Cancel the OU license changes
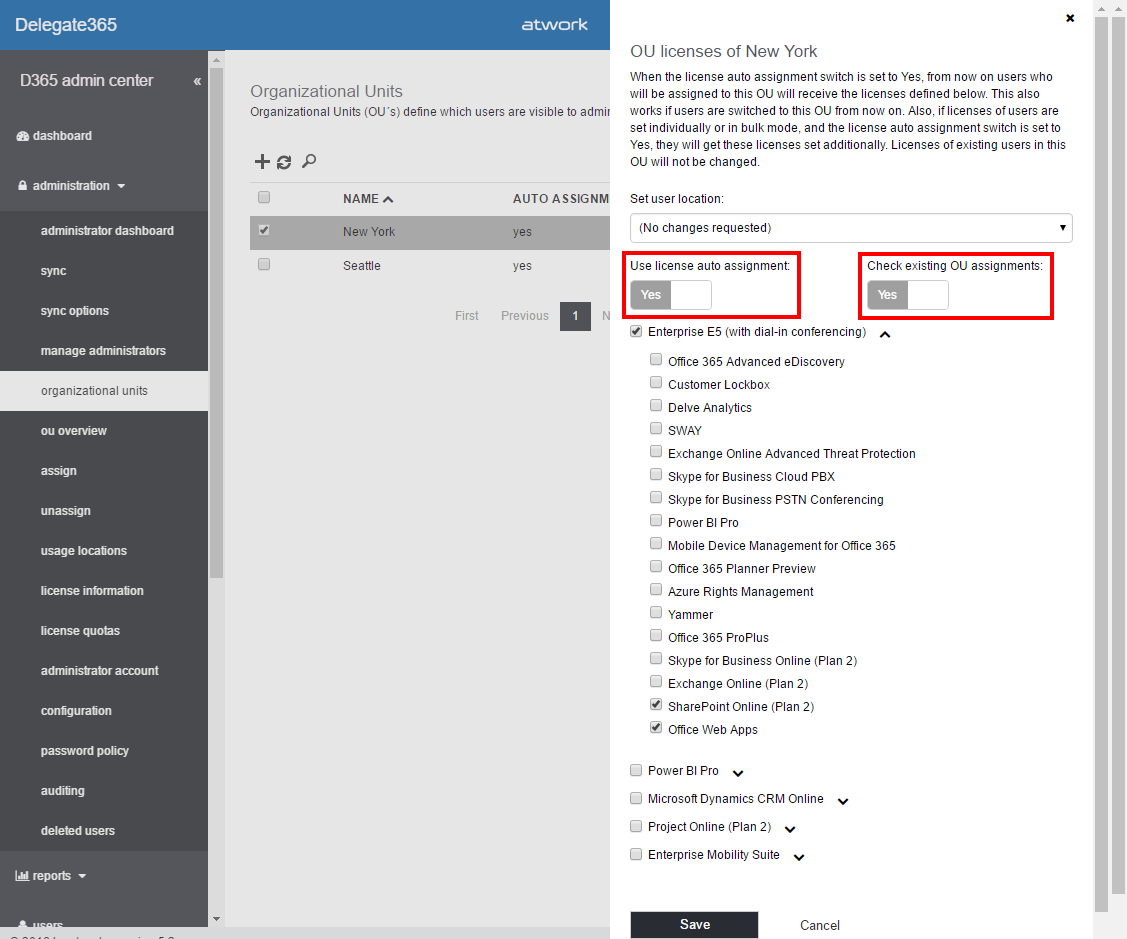 [819, 925]
